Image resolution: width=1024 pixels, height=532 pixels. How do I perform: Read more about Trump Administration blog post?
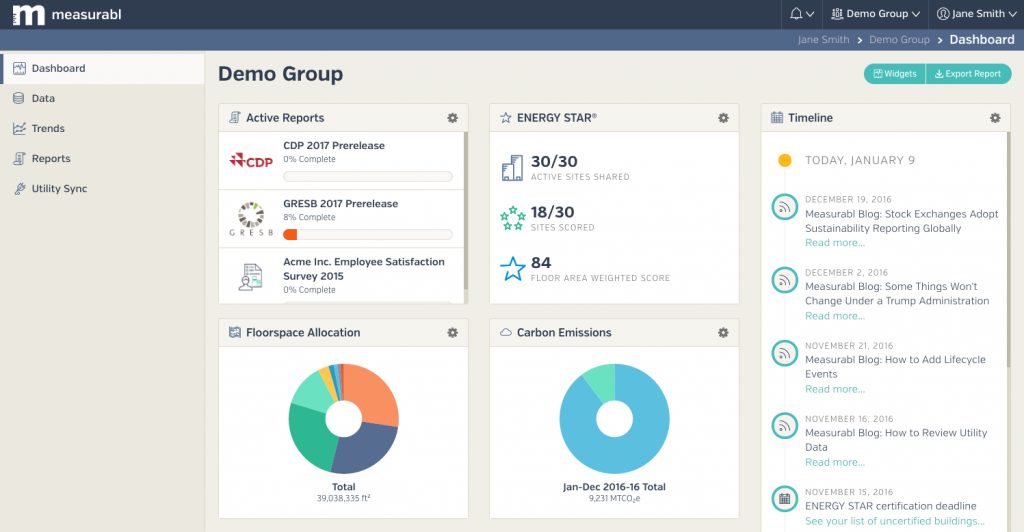[x=835, y=316]
